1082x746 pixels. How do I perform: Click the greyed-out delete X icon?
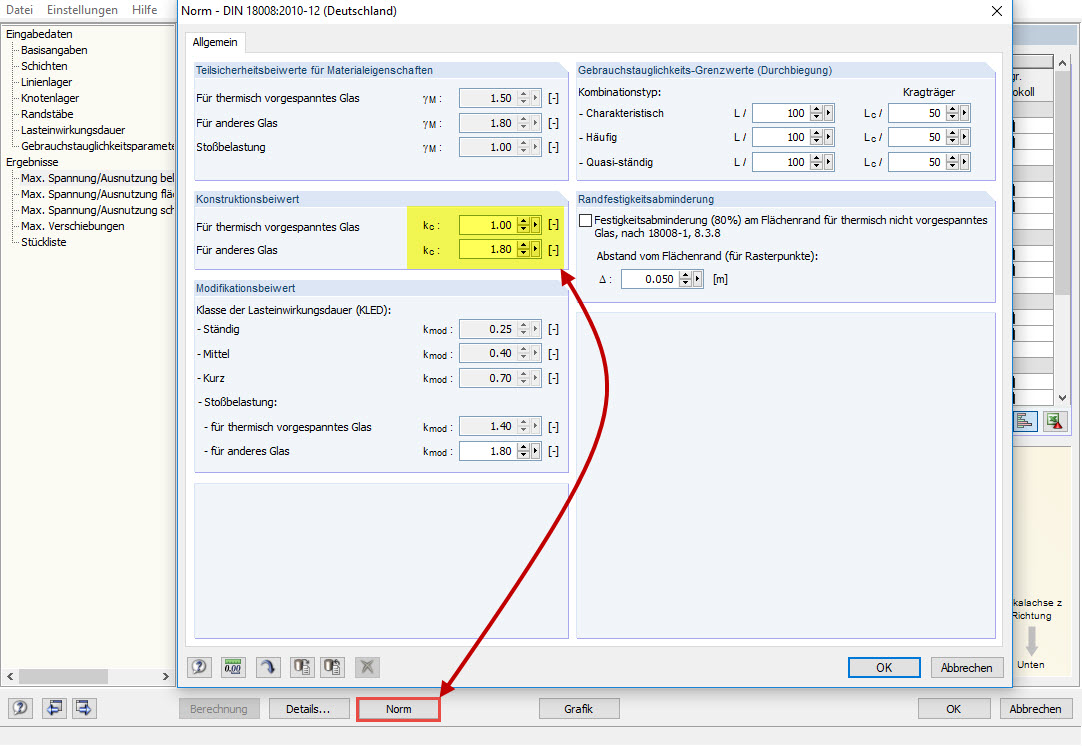coord(367,667)
